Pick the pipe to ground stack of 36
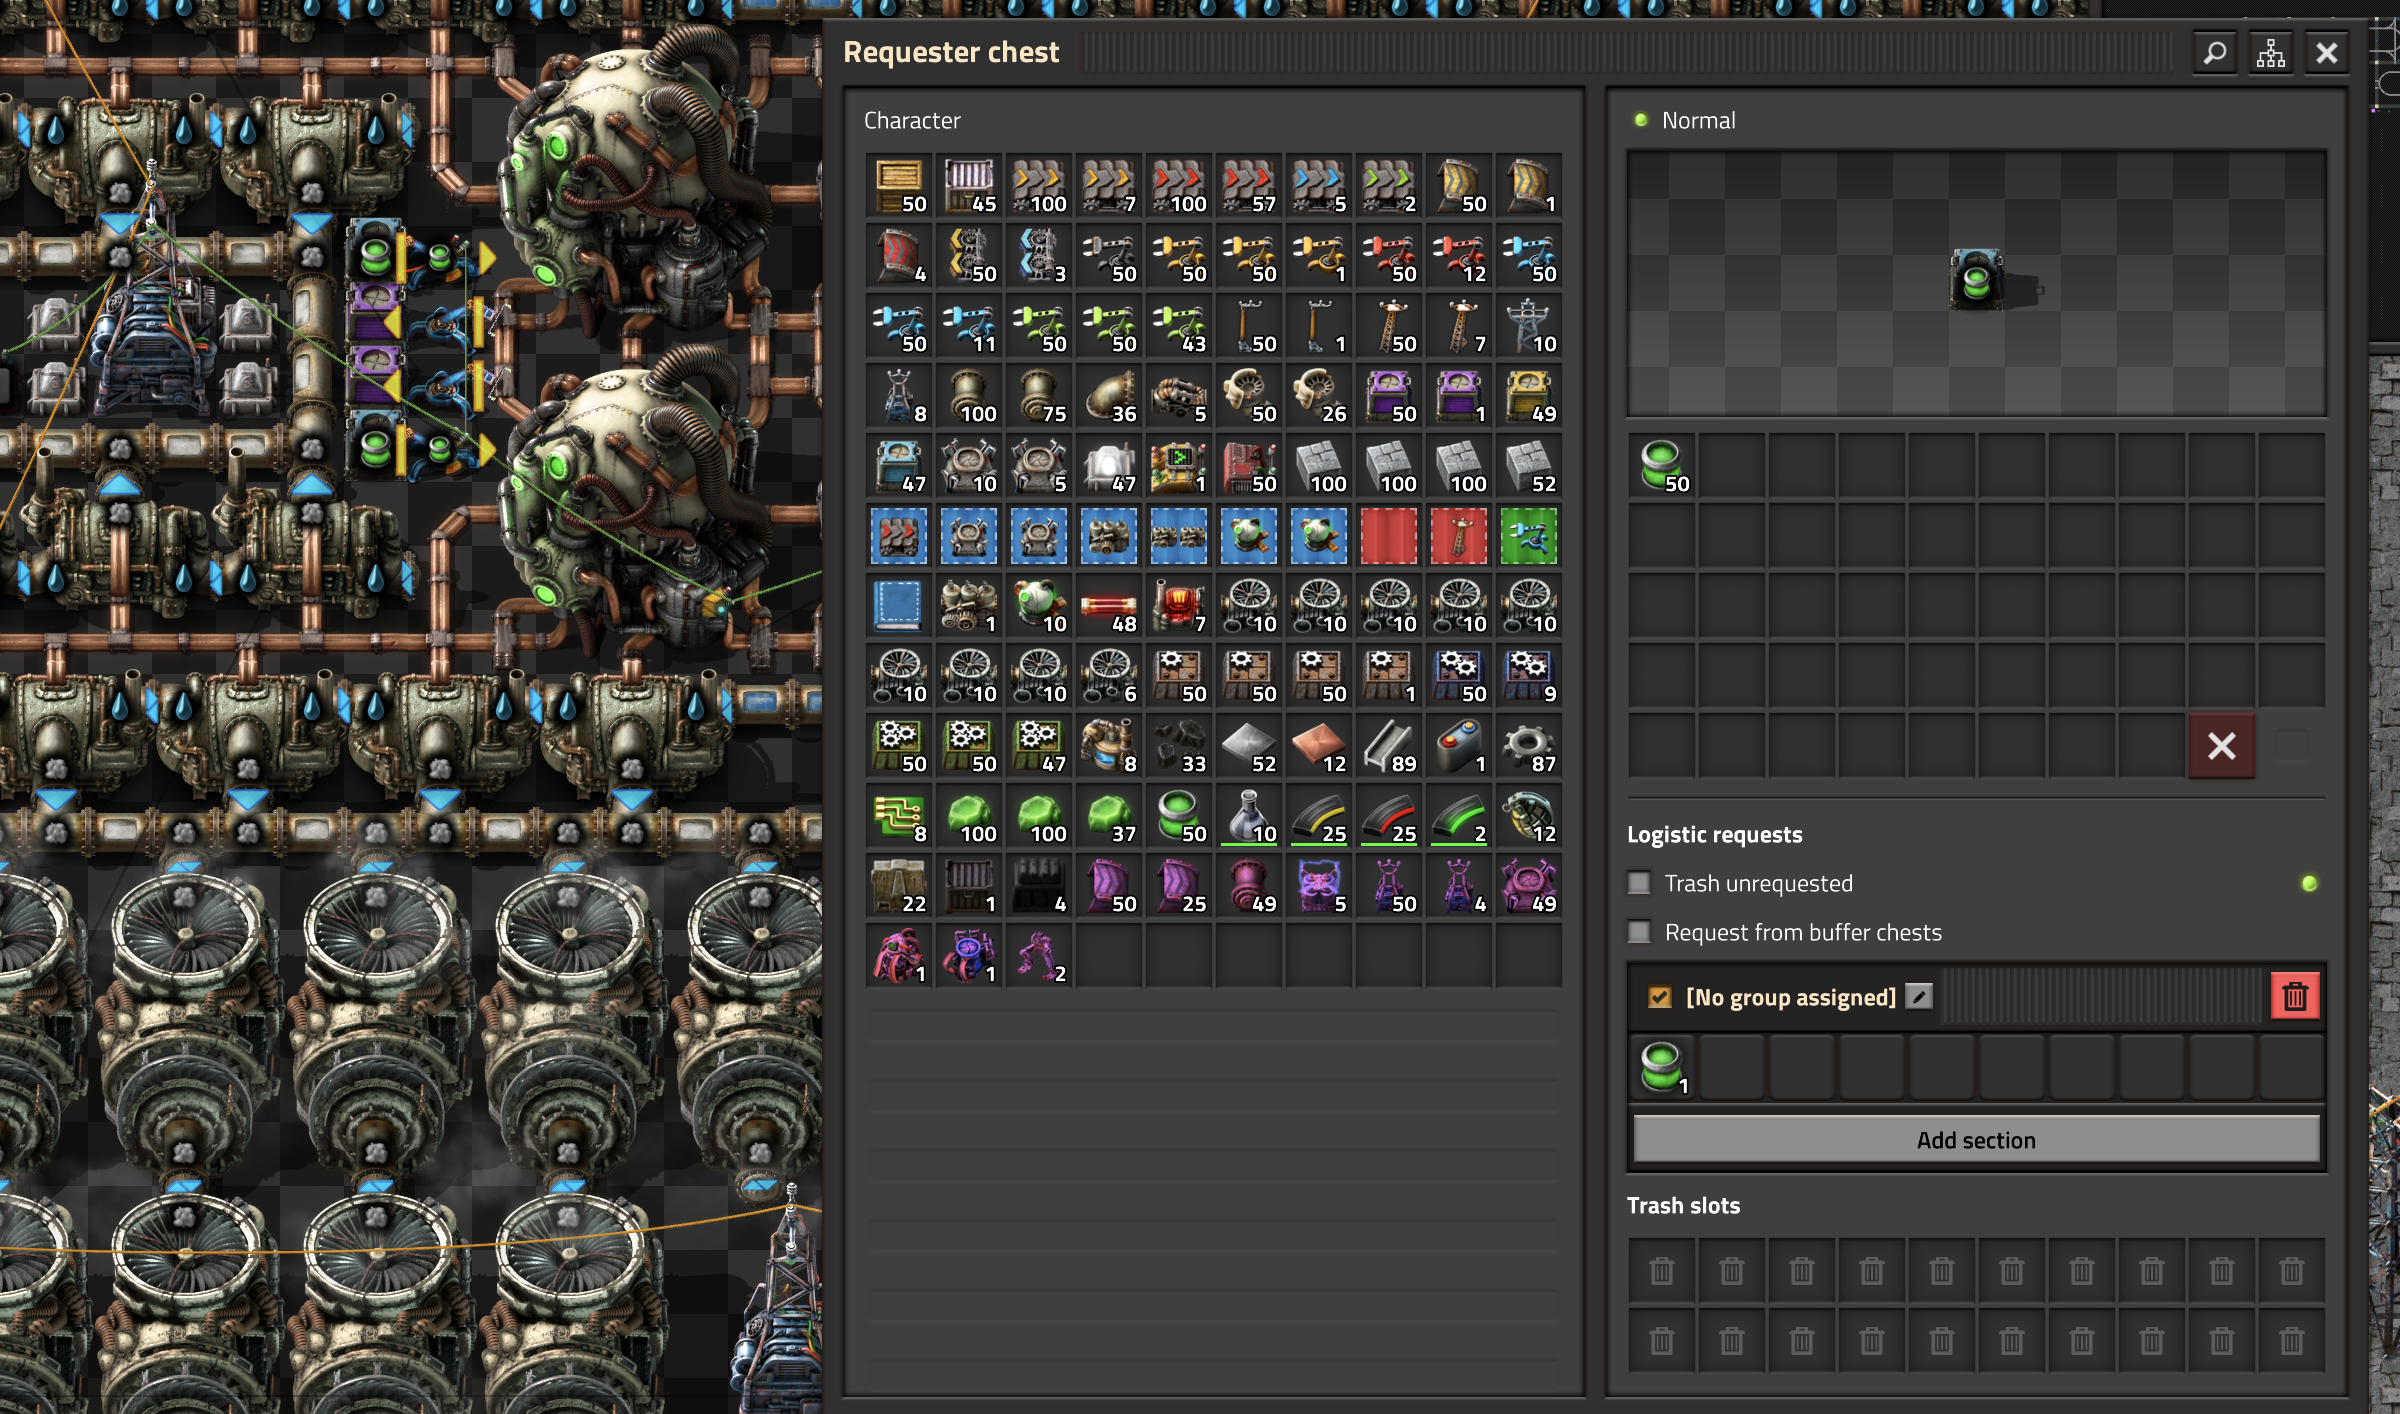Image resolution: width=2400 pixels, height=1414 pixels. click(1109, 396)
